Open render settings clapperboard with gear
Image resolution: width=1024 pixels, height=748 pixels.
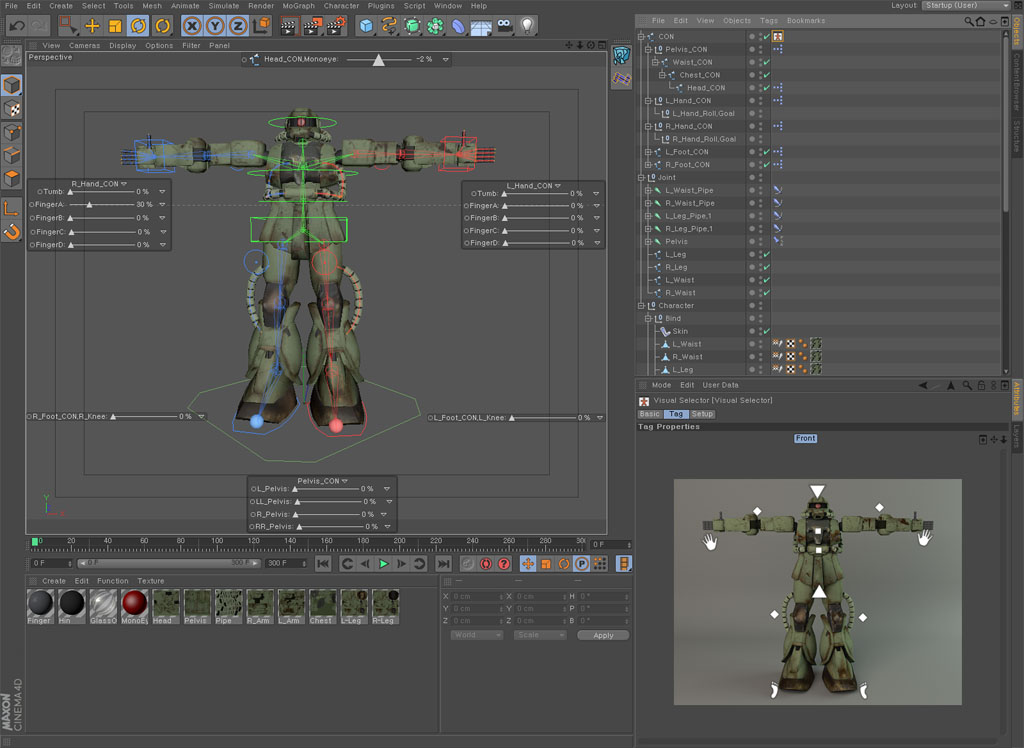335,26
